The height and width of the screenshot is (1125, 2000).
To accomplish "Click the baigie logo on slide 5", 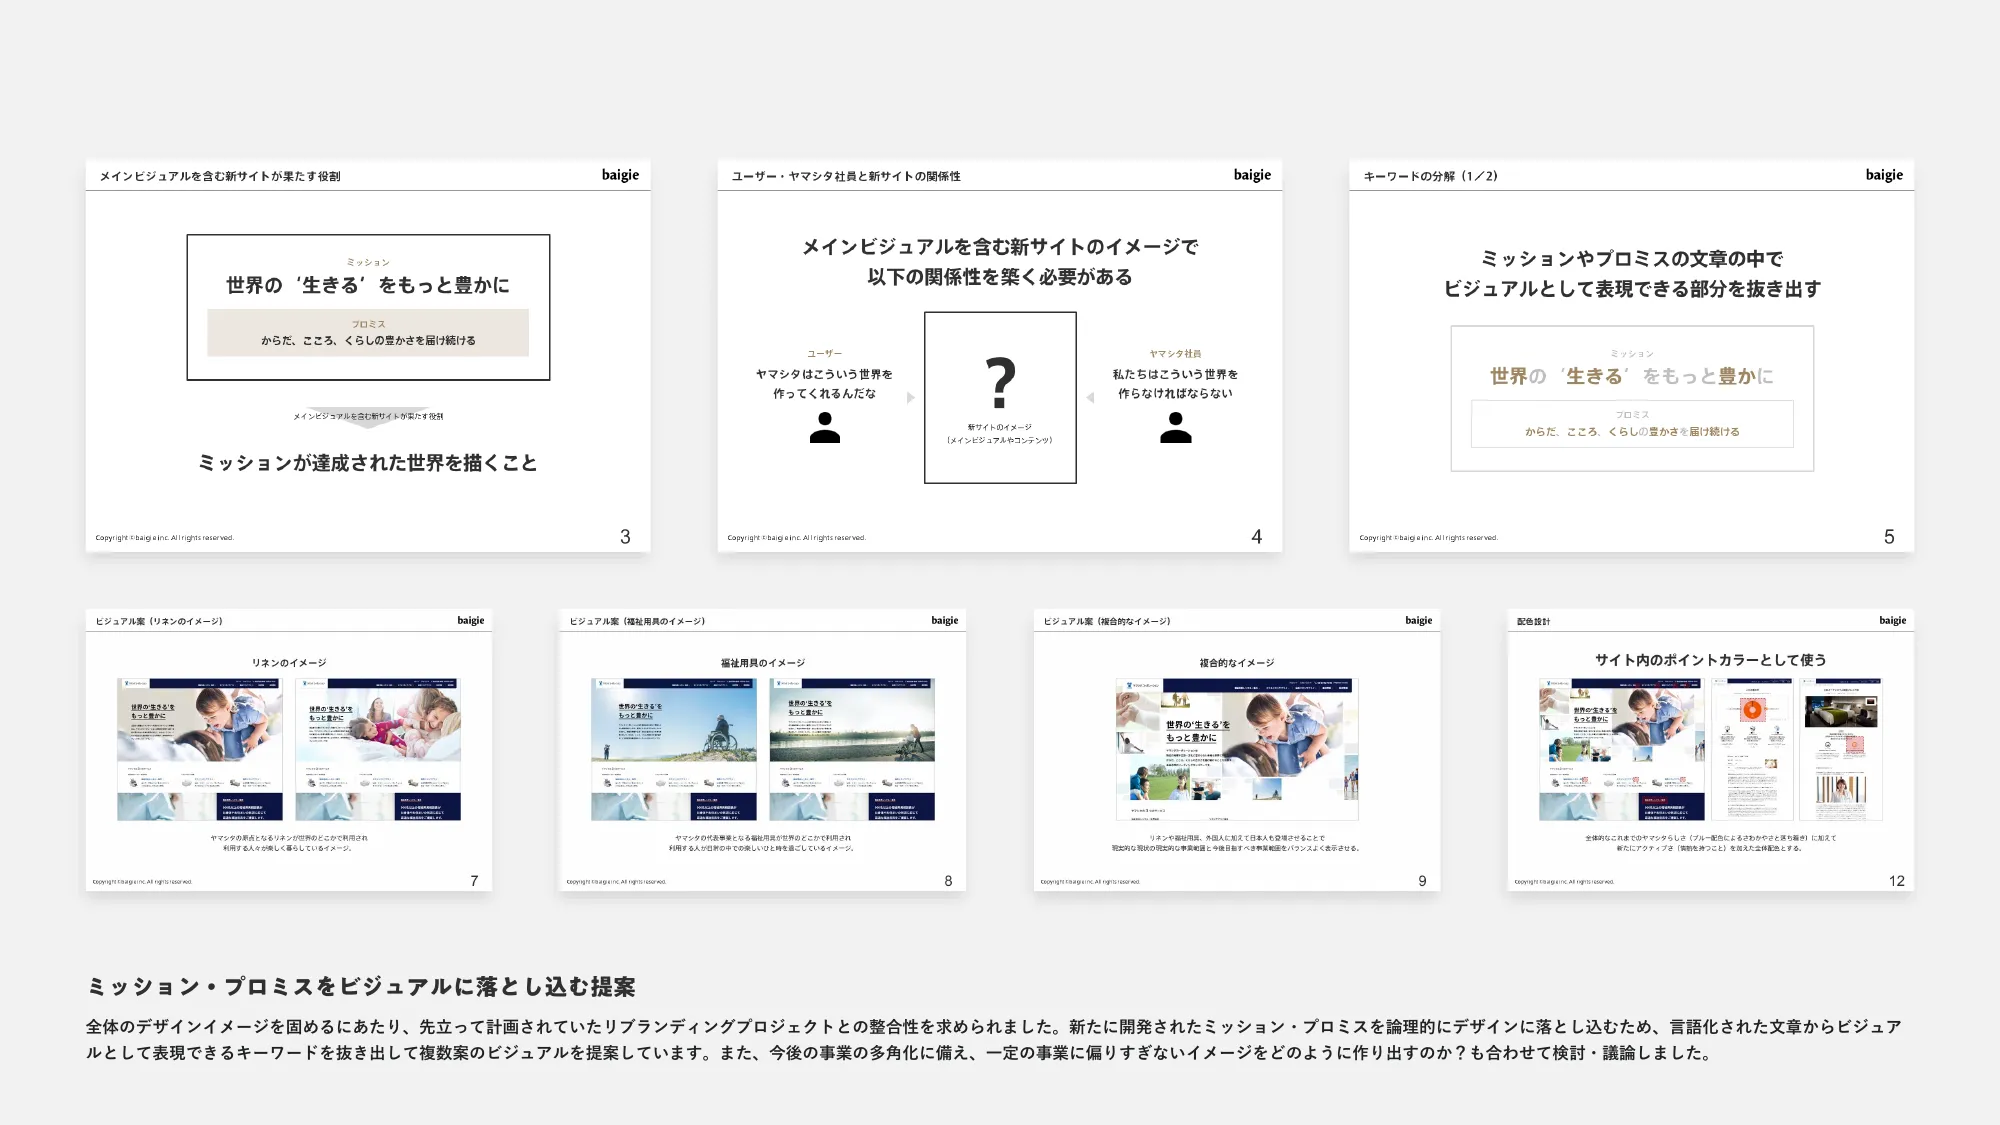I will pos(1884,175).
